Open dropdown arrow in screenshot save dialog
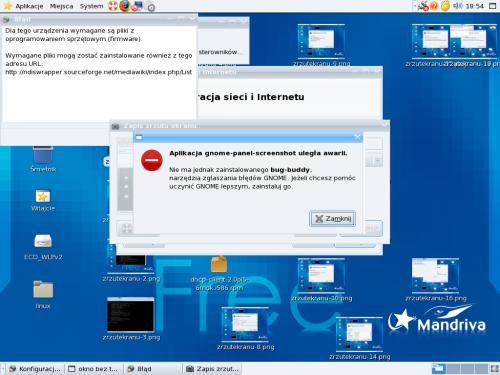This screenshot has width=500, height=375. (x=377, y=161)
